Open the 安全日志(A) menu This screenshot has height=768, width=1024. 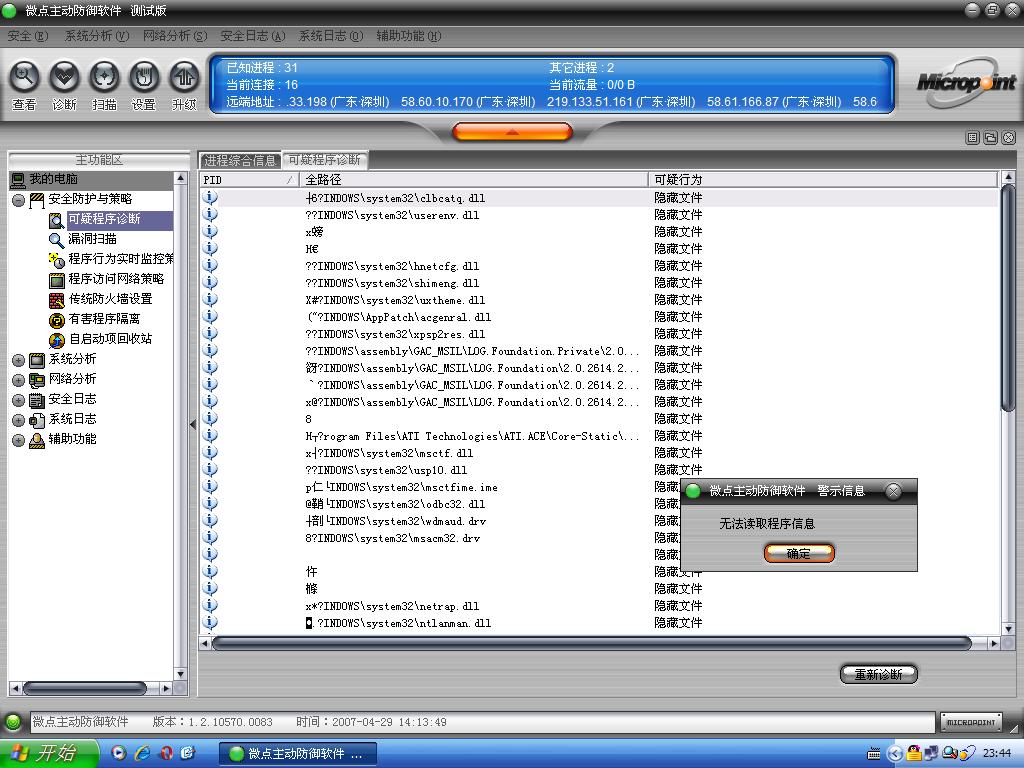click(253, 36)
